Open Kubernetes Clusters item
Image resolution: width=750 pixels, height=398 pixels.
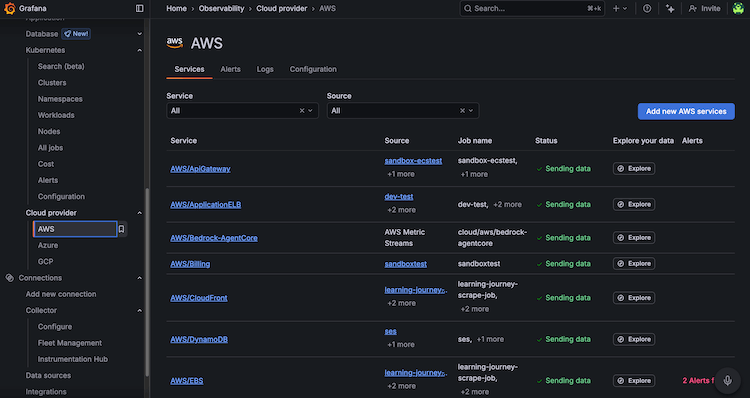(52, 83)
